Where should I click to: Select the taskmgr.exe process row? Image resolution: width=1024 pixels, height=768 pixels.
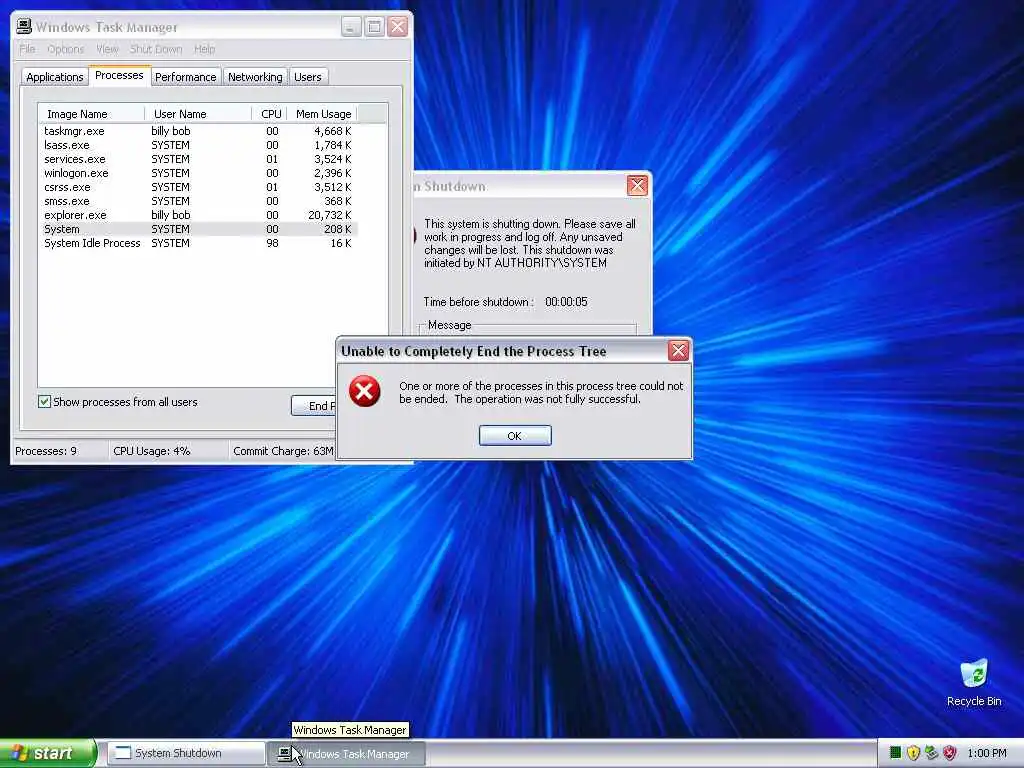(x=198, y=131)
